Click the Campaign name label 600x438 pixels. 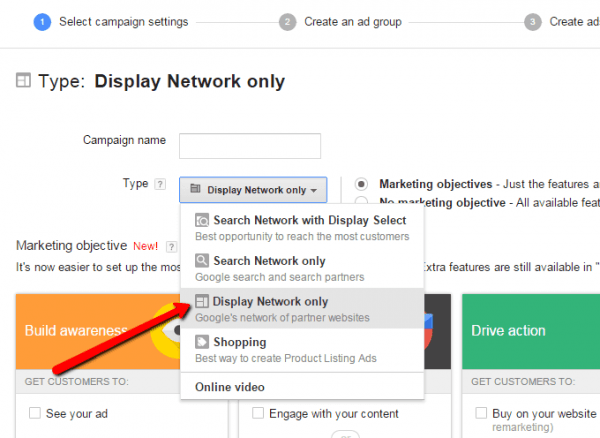coord(124,140)
